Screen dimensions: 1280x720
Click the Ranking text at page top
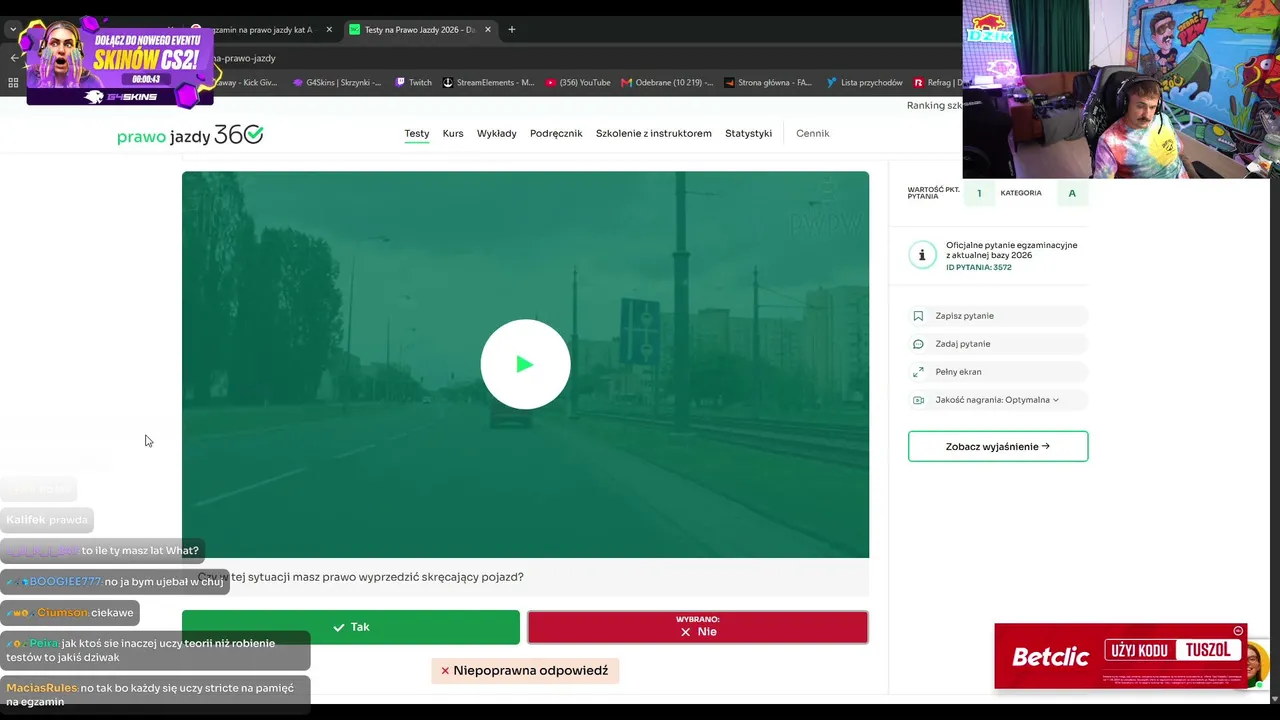(934, 106)
